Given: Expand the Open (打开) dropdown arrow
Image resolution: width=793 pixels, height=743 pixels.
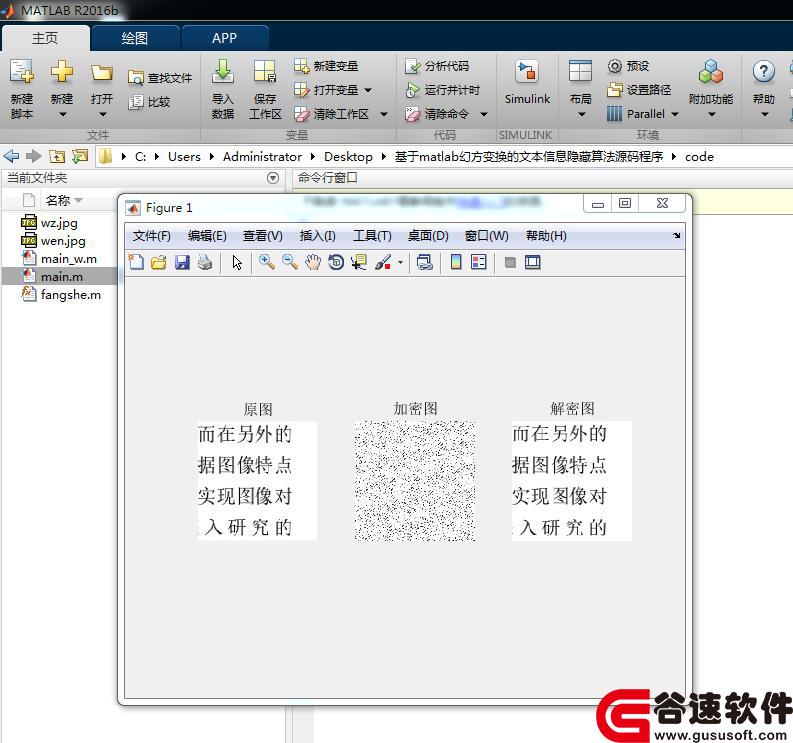Looking at the screenshot, I should pos(103,114).
